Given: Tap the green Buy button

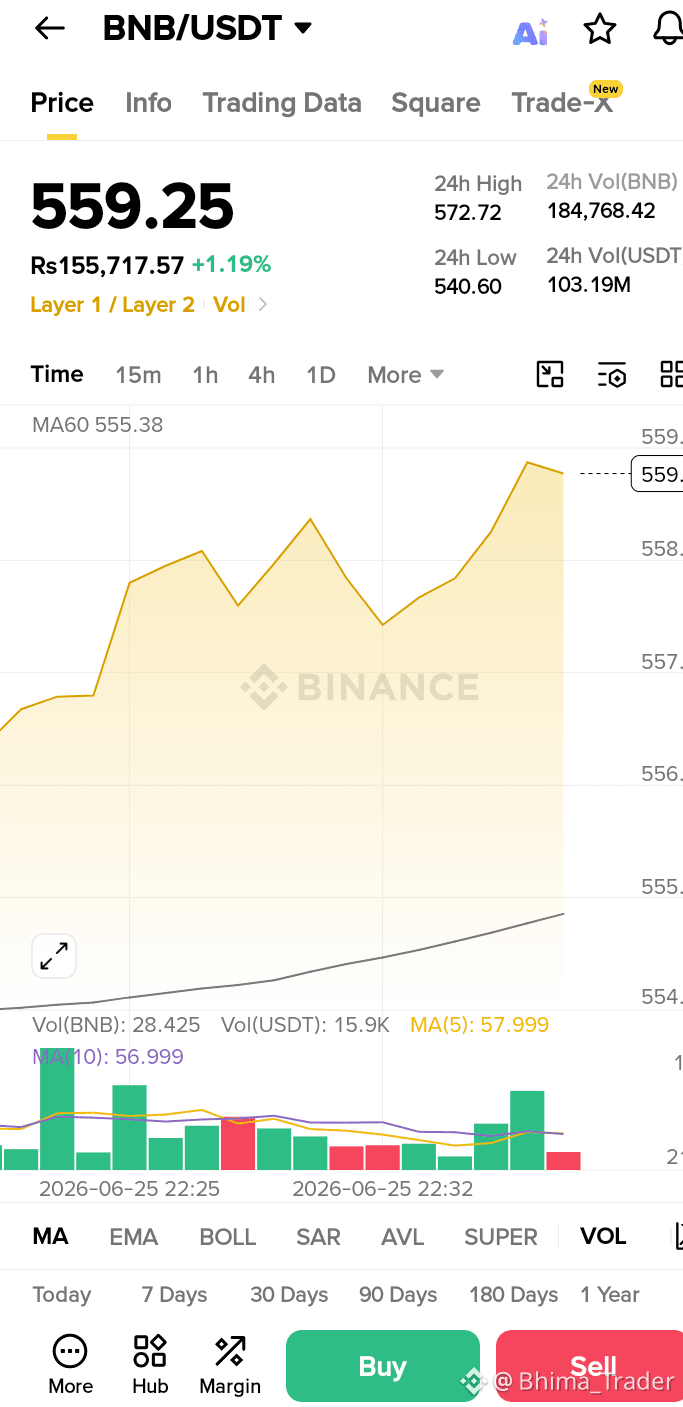Looking at the screenshot, I should click(x=383, y=1366).
